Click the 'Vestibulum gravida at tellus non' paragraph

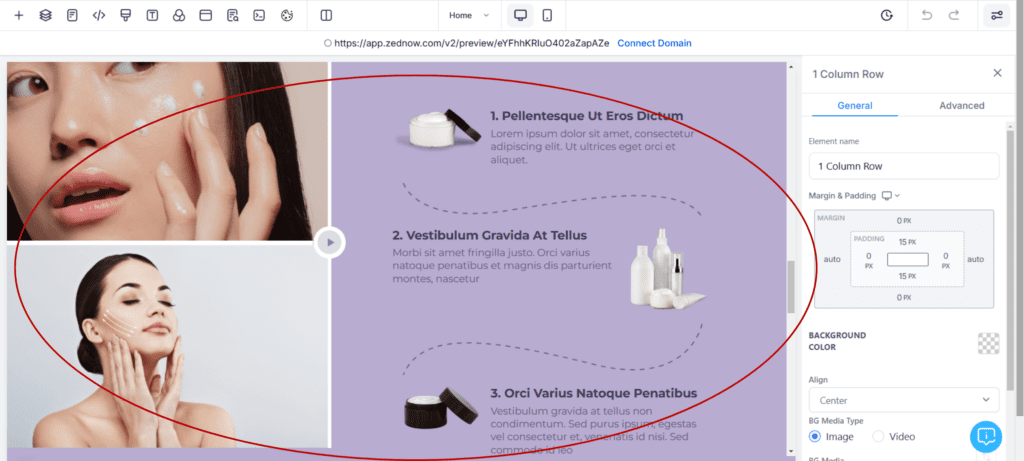[593, 430]
